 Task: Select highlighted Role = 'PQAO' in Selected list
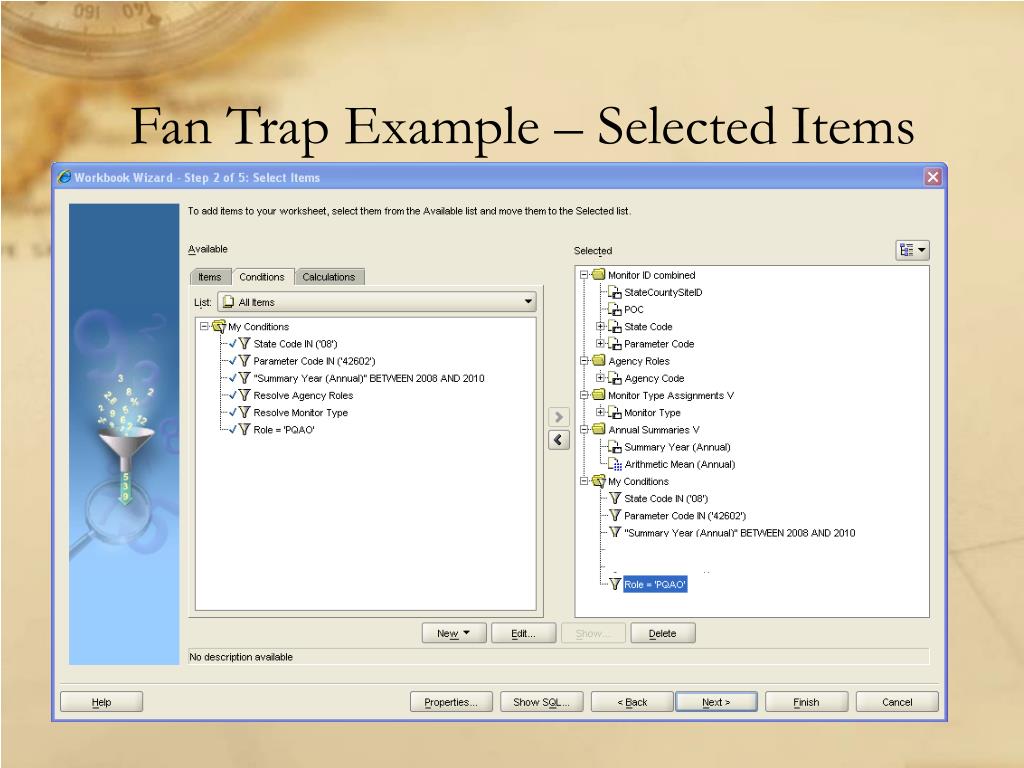(655, 584)
